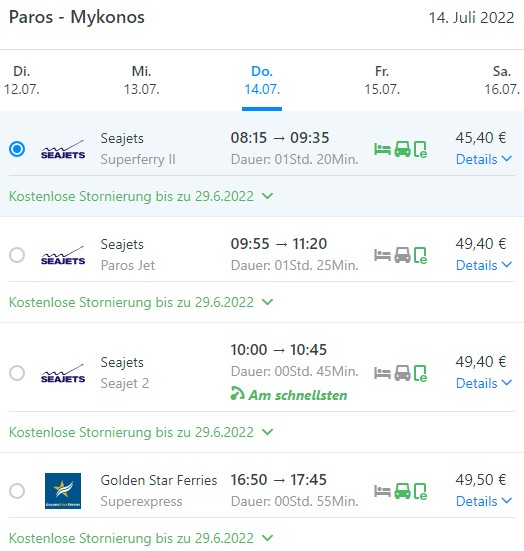Expand free cancellation info under Paros Jet
The image size is (524, 551).
141,302
